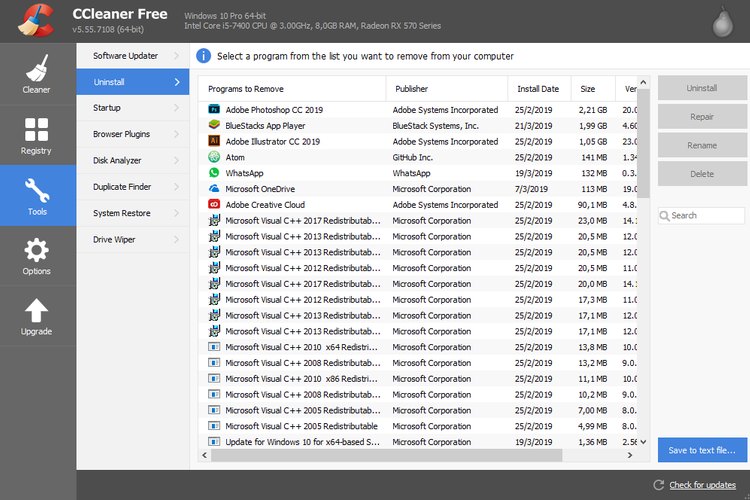Select the Atom program name
Screen dimensions: 750x500
[235, 157]
